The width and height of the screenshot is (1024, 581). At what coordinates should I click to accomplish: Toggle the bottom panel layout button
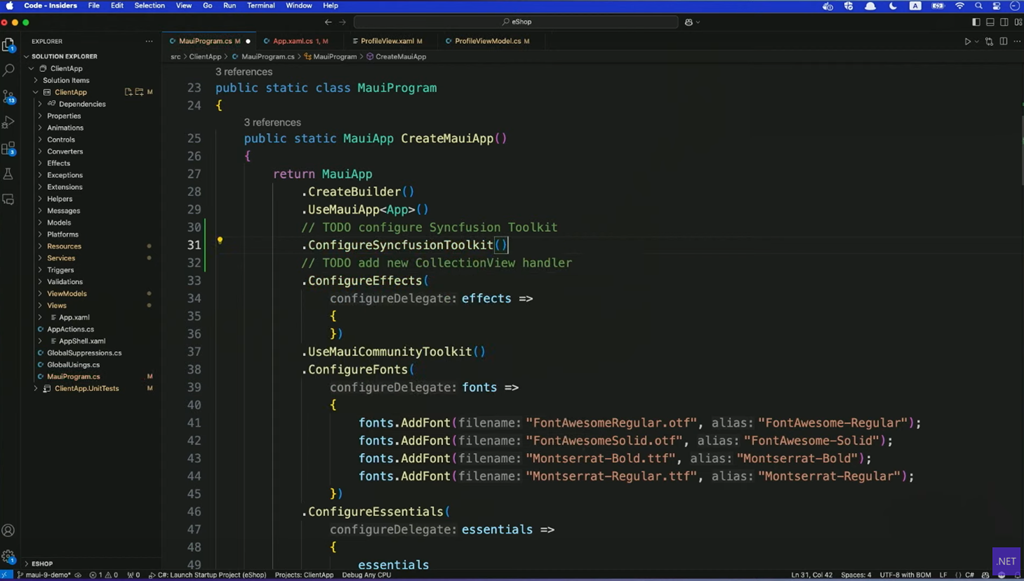click(990, 22)
